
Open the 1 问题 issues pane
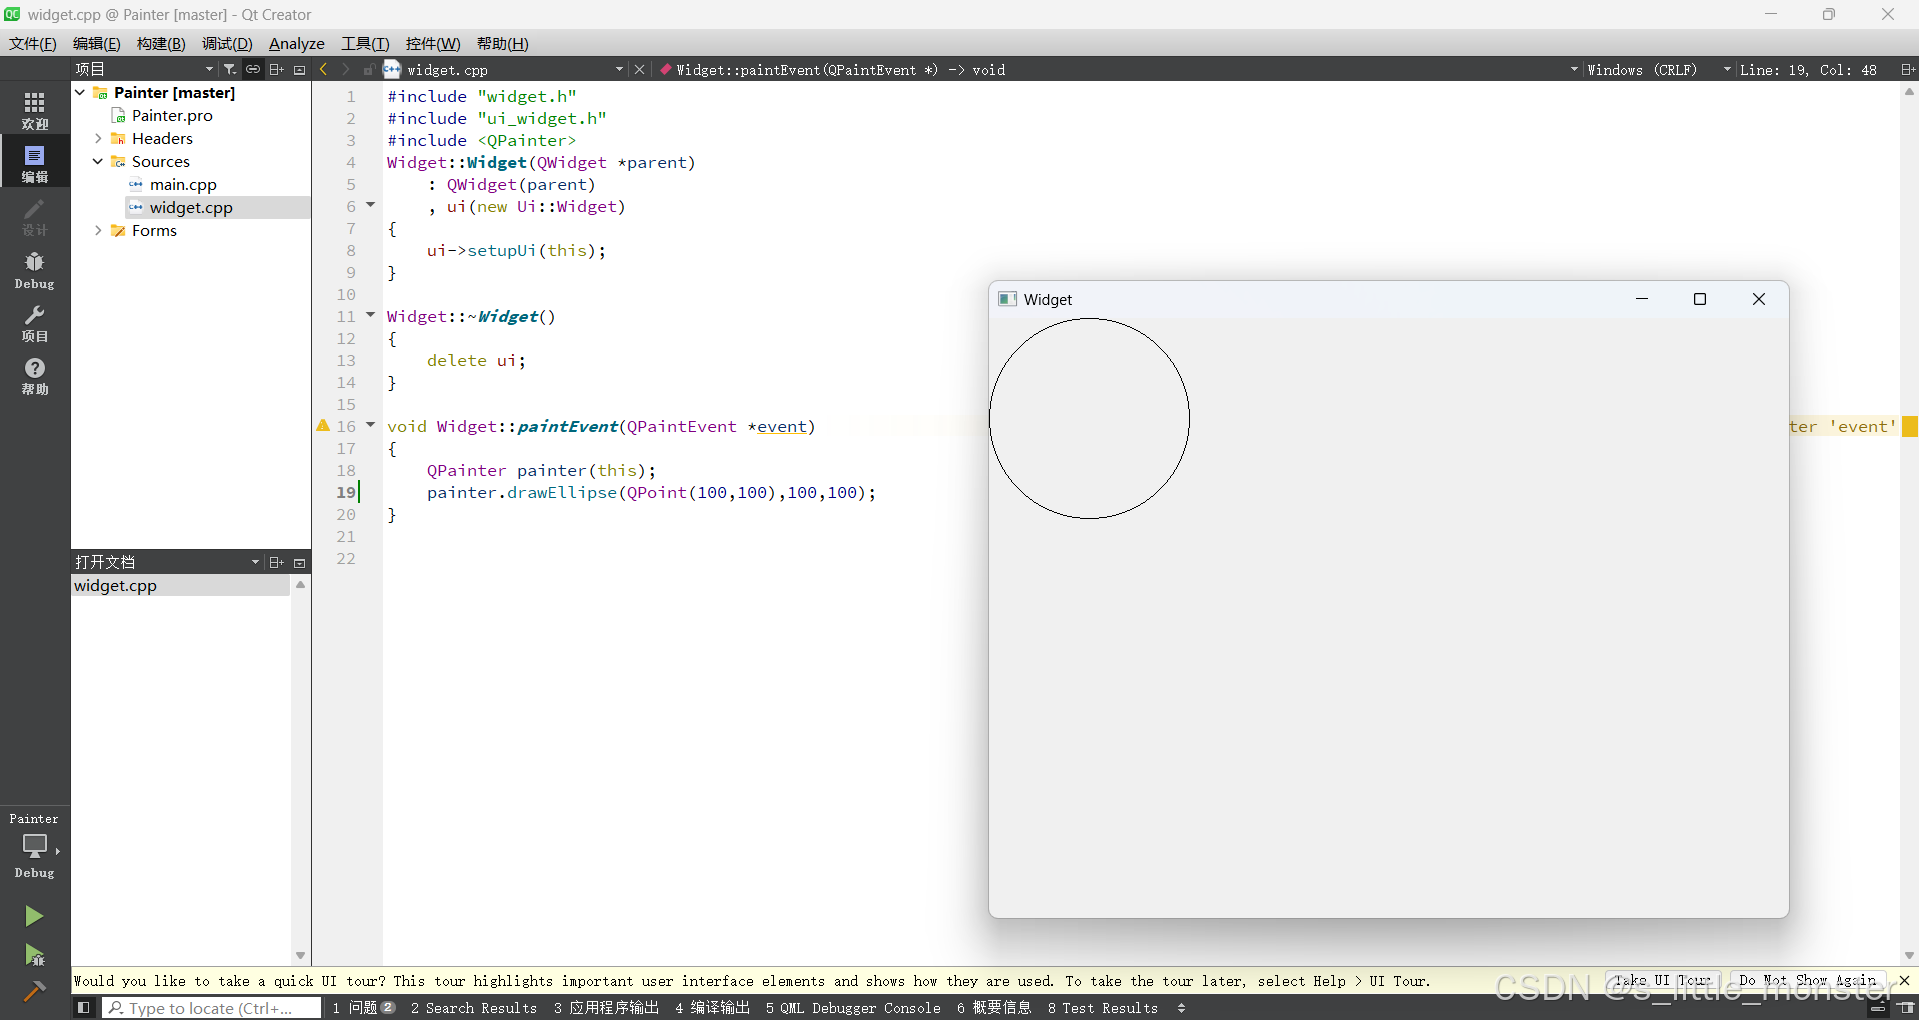click(x=364, y=1008)
